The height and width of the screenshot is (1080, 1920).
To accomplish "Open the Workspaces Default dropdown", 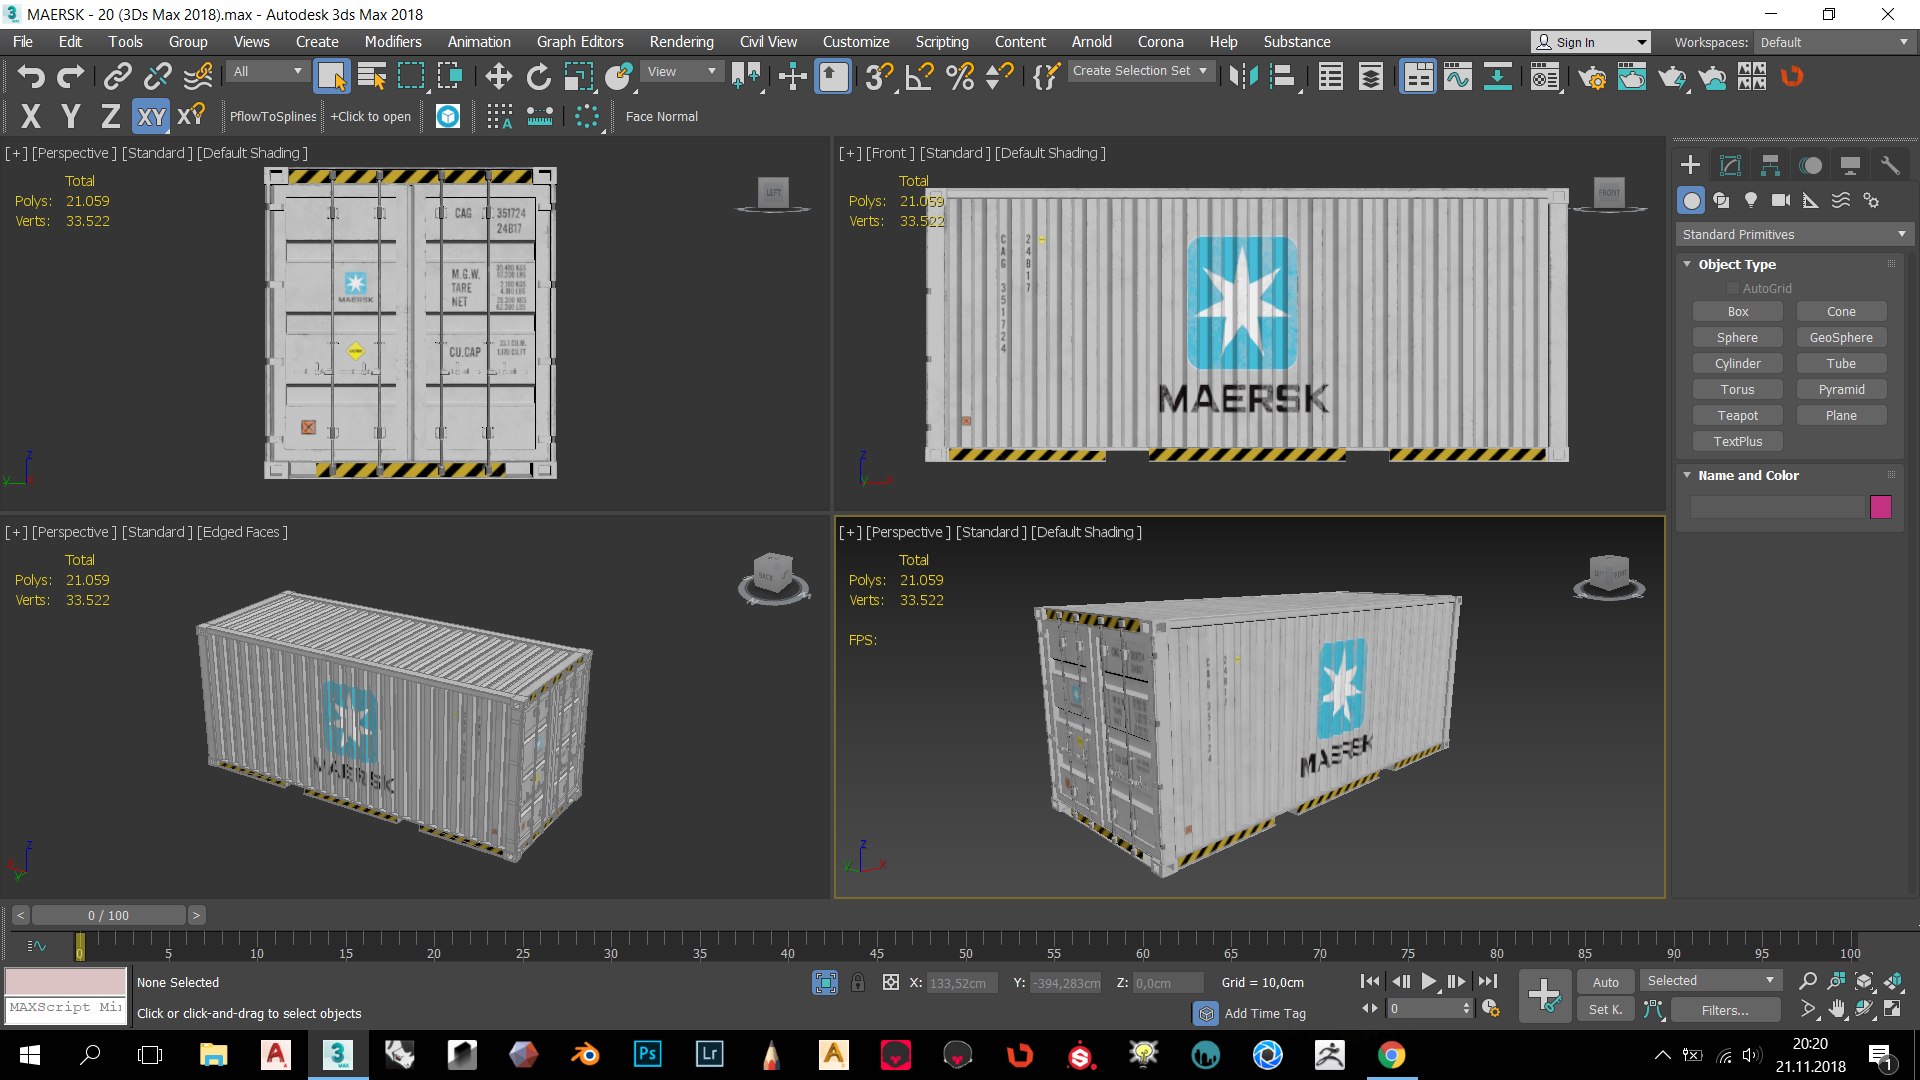I will [1833, 42].
